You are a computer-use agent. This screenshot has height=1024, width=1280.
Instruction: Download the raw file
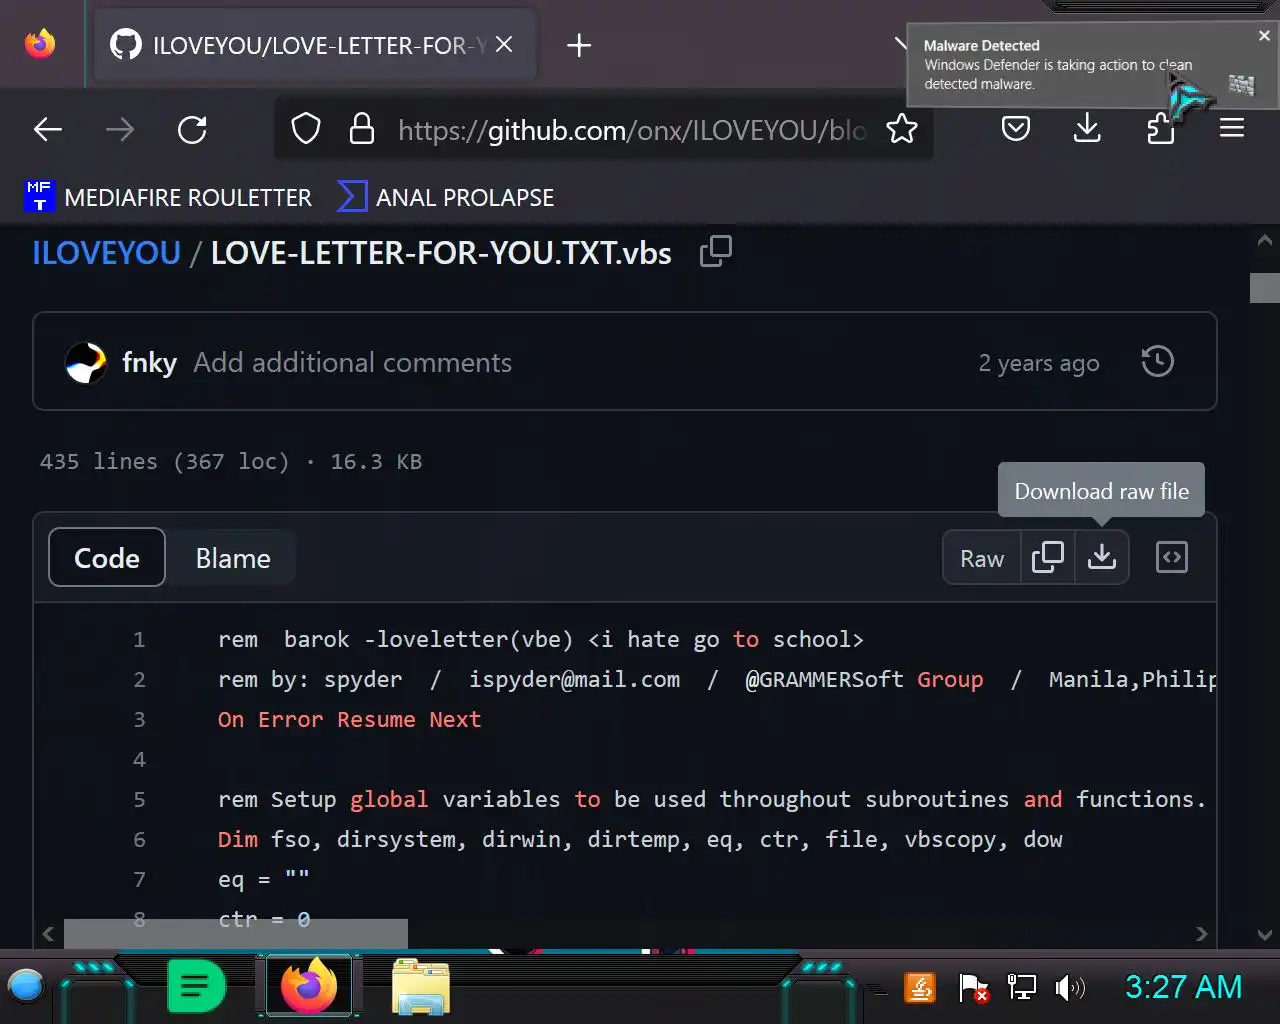pos(1102,558)
